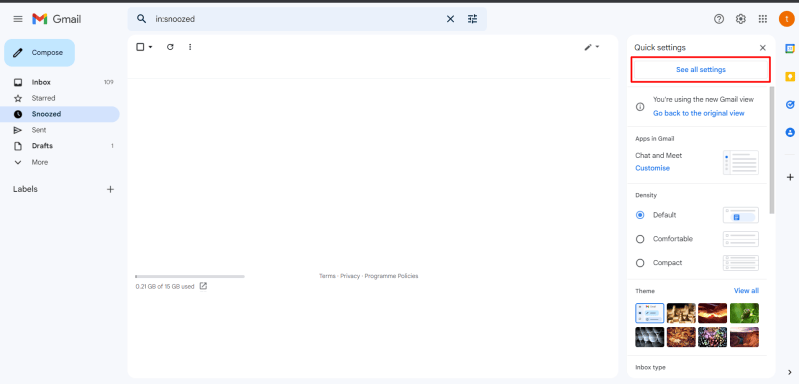Open Programme Policies link

coord(391,276)
